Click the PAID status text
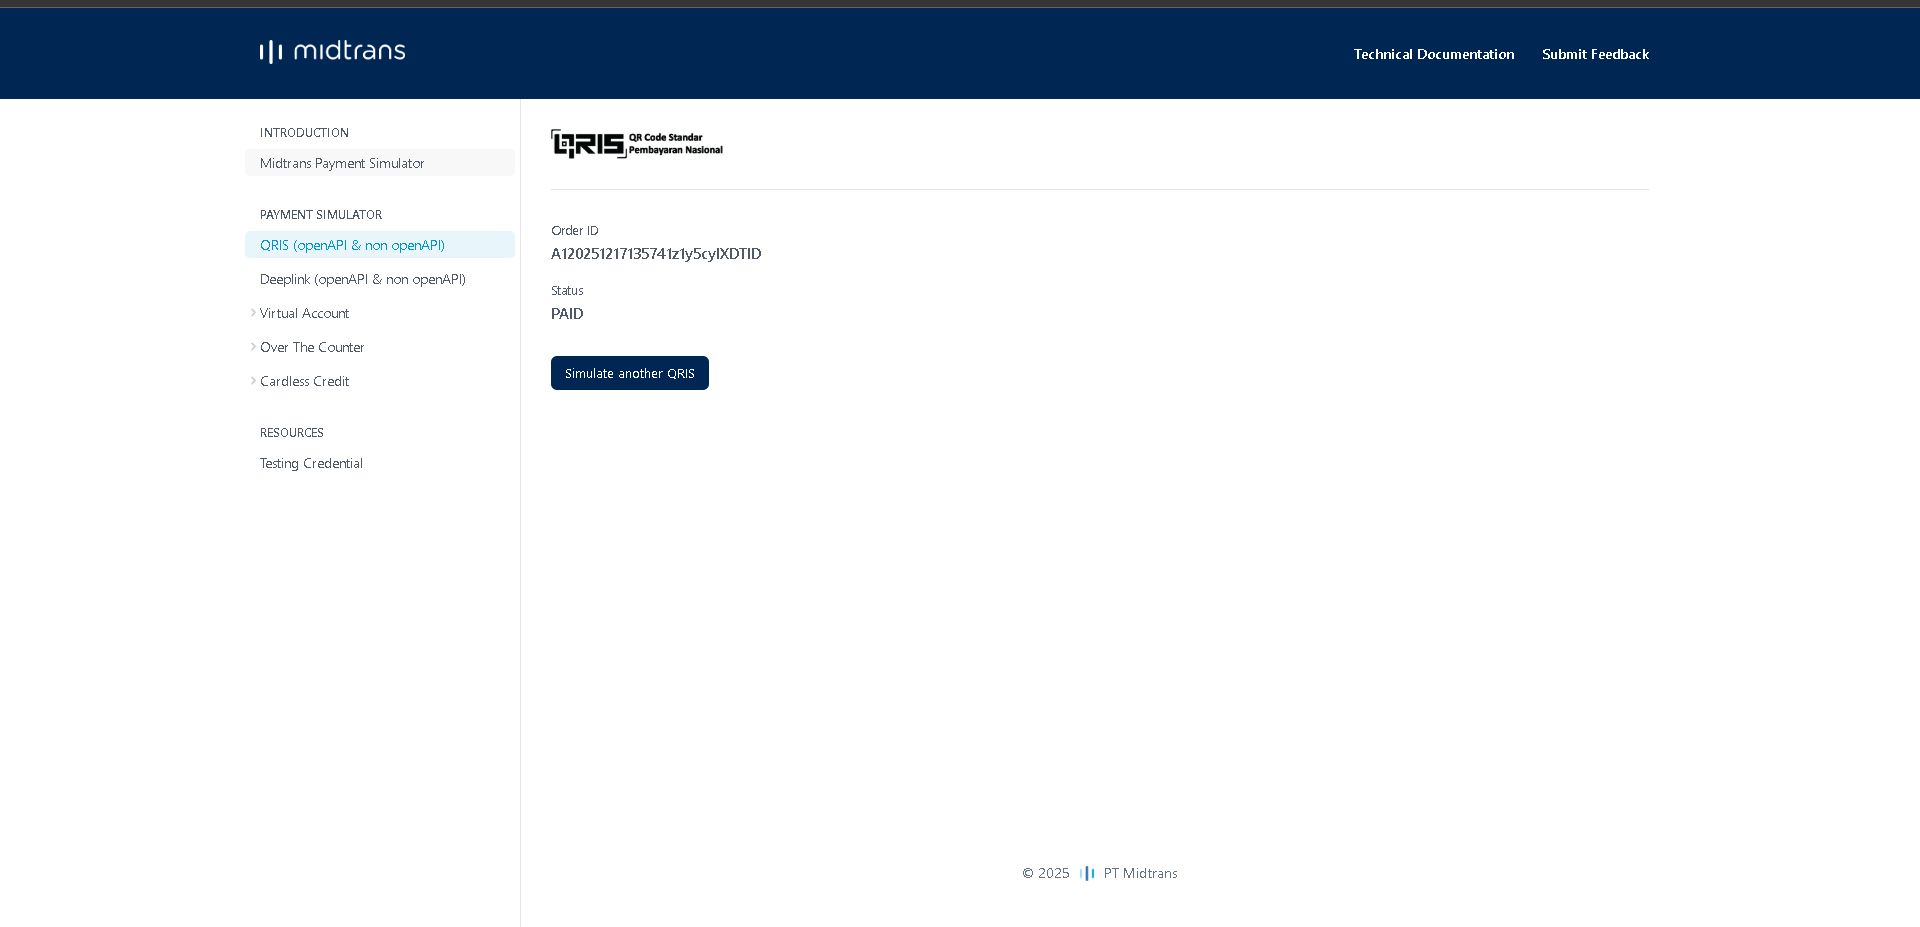Screen dimensions: 1920x927 pos(567,314)
